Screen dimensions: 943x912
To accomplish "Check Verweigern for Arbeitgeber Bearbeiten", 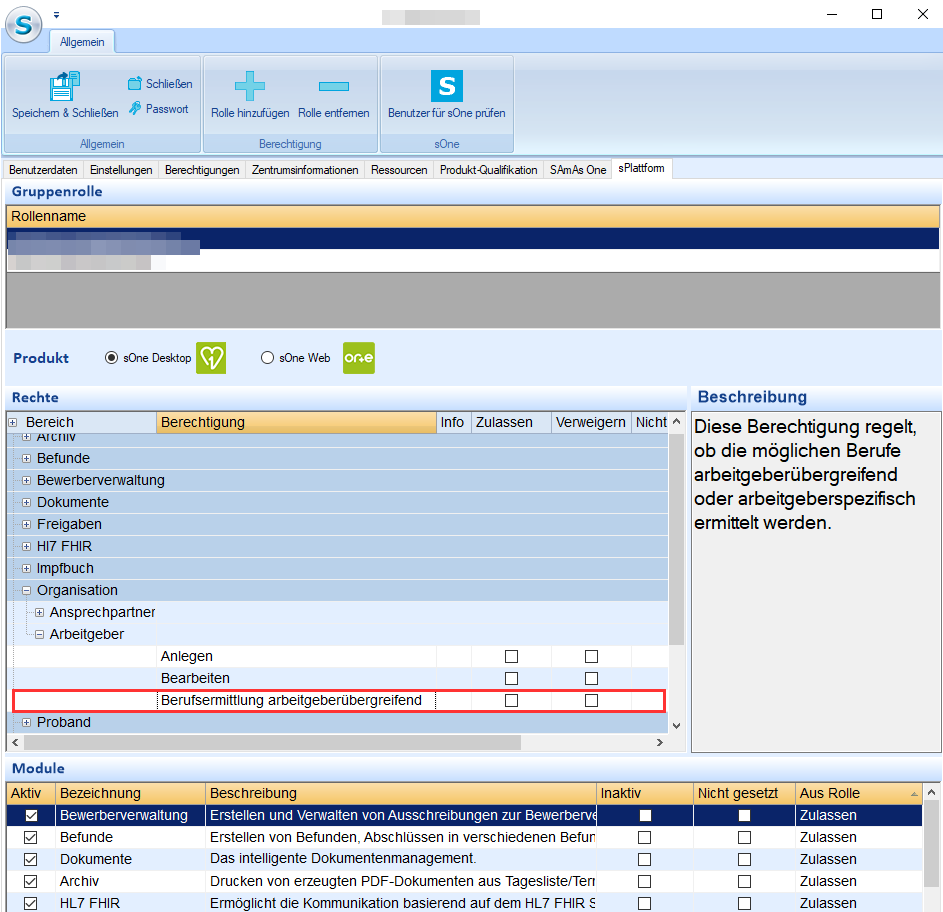I will (x=591, y=679).
